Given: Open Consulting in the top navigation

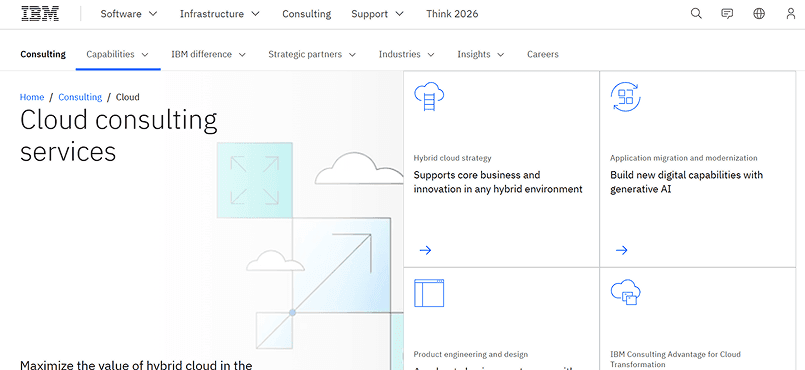Looking at the screenshot, I should point(306,14).
